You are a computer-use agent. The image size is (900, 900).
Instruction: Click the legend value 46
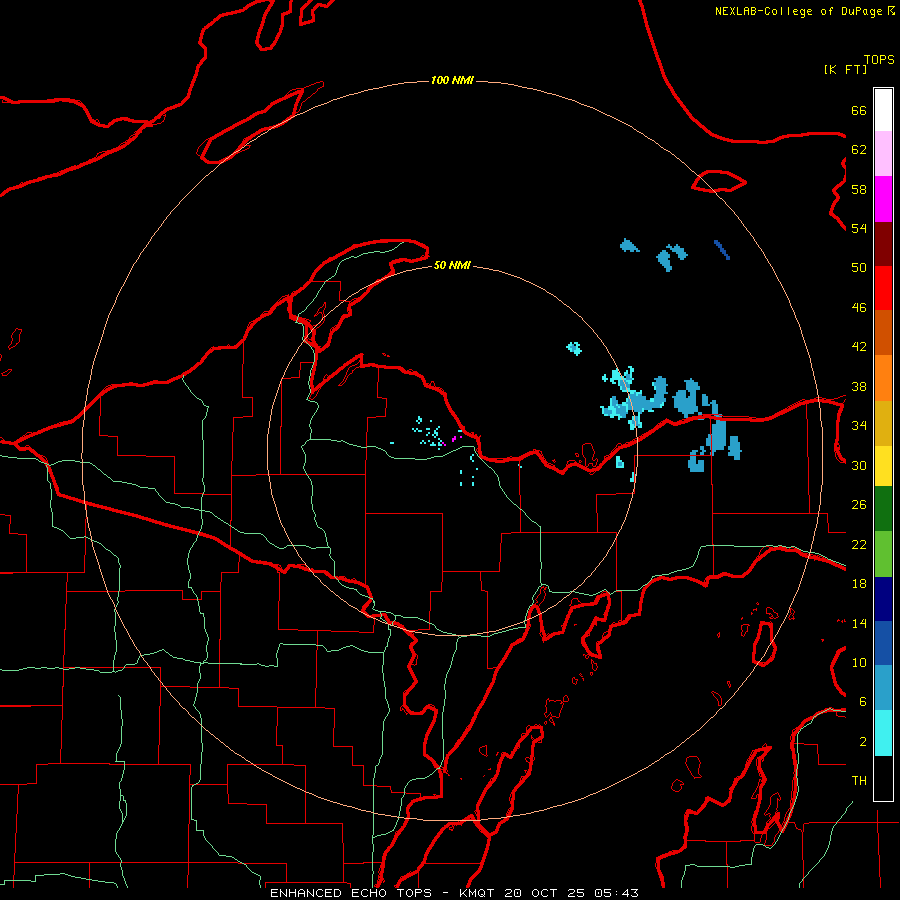[859, 308]
